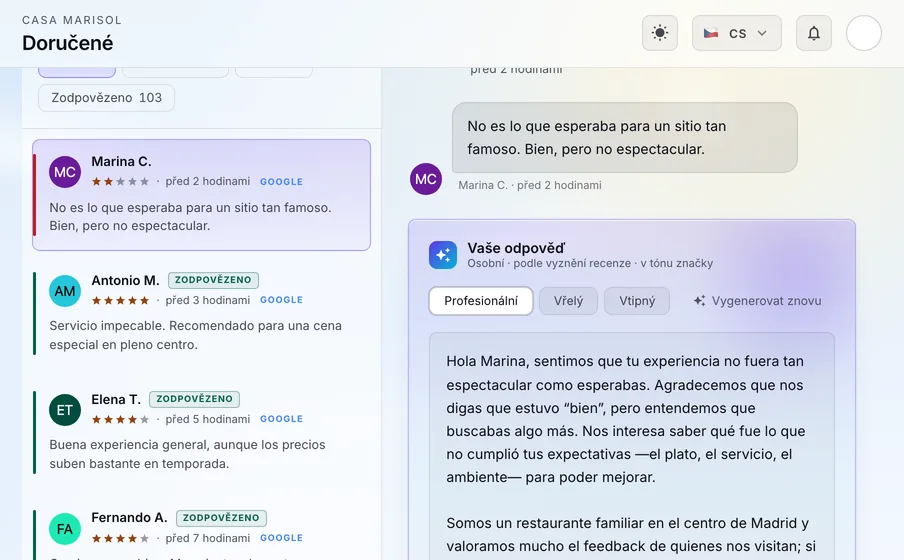This screenshot has height=560, width=904.
Task: Toggle the light/dark theme sun icon
Action: coord(660,33)
